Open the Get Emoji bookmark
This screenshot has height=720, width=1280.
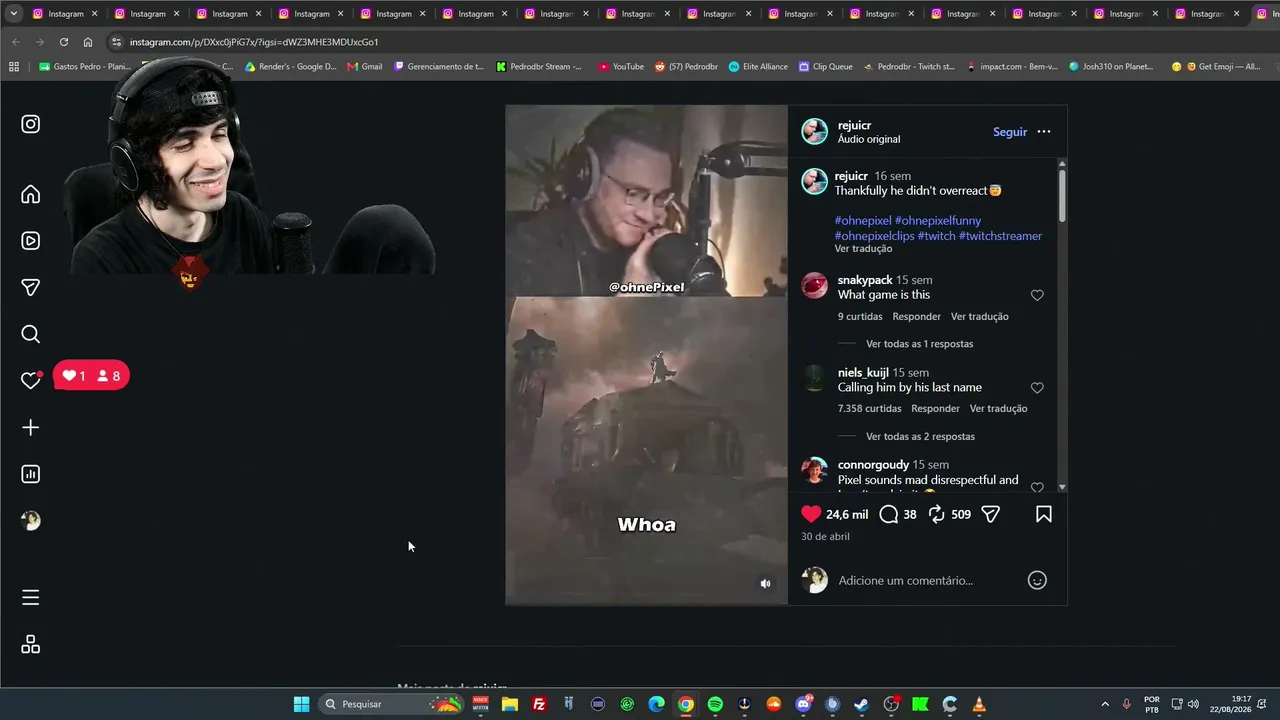pos(1216,67)
